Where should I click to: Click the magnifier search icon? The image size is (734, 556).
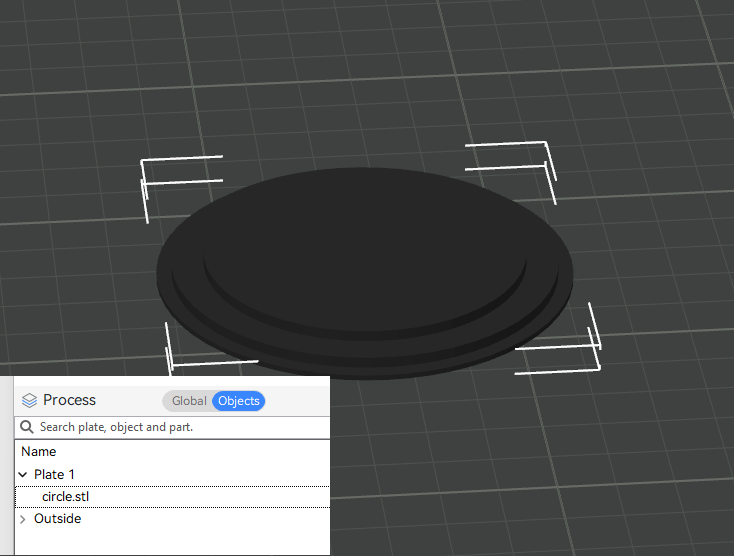pyautogui.click(x=27, y=427)
